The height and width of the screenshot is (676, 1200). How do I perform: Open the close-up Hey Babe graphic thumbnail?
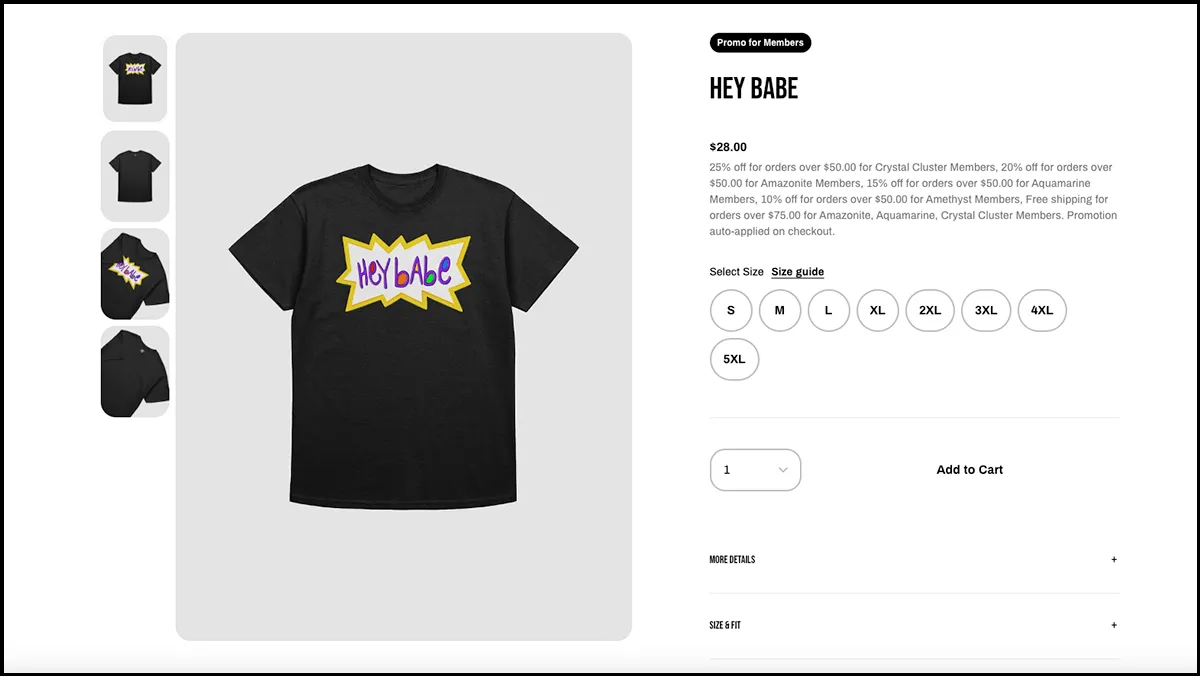(135, 274)
